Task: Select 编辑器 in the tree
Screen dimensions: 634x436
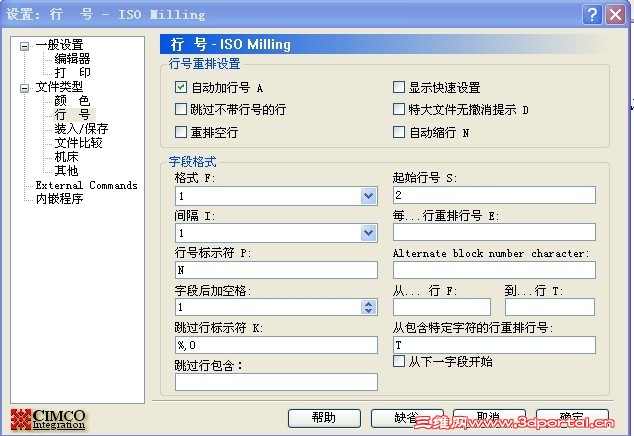Action: pos(72,59)
